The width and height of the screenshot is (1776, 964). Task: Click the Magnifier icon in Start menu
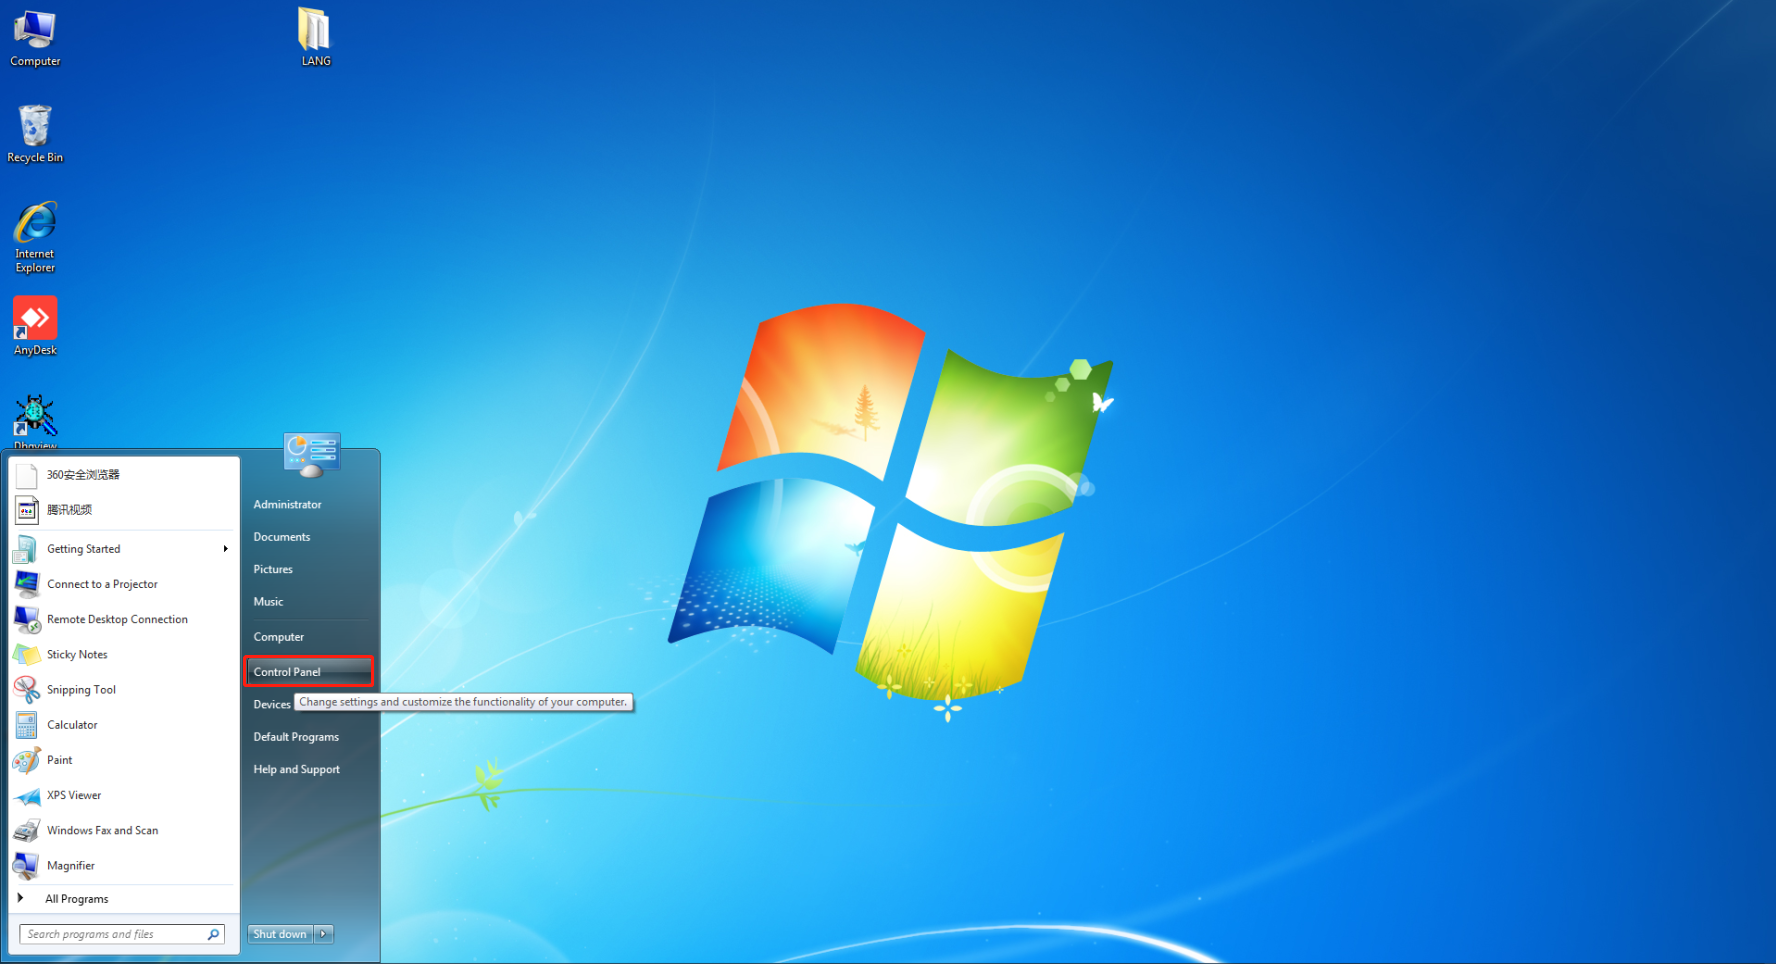(27, 866)
